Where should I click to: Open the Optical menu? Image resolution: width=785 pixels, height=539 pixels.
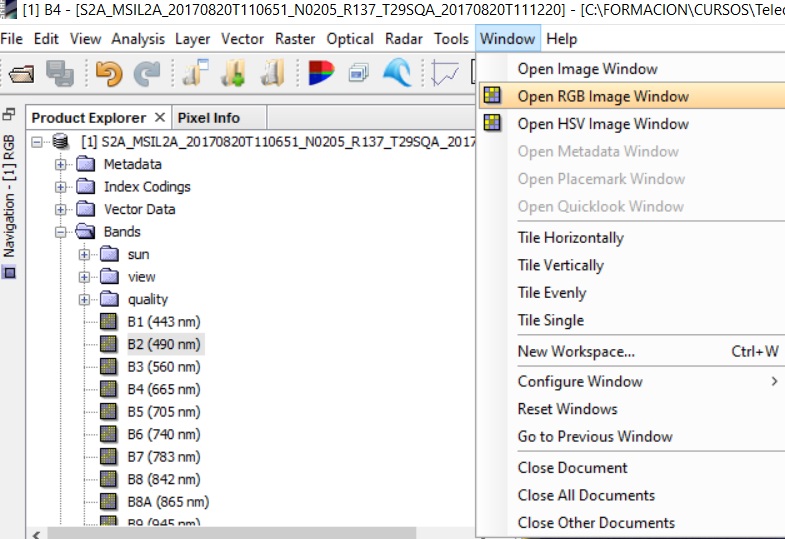[x=350, y=39]
